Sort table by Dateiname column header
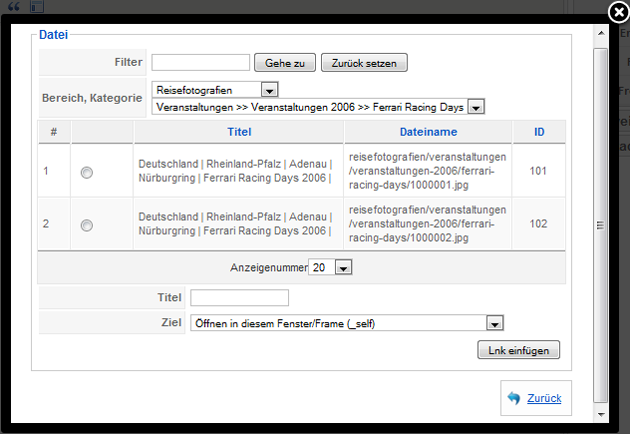This screenshot has width=630, height=434. (428, 132)
